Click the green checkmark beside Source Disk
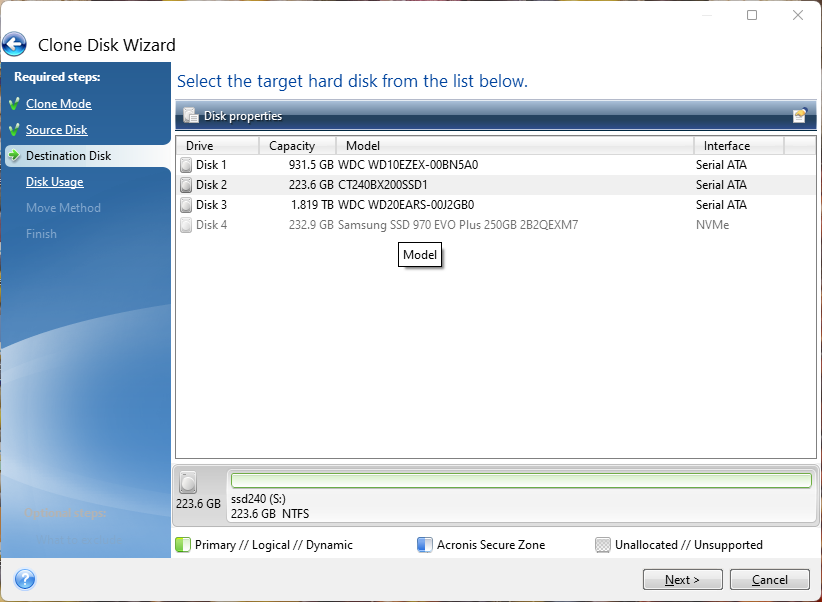822x602 pixels. click(14, 130)
